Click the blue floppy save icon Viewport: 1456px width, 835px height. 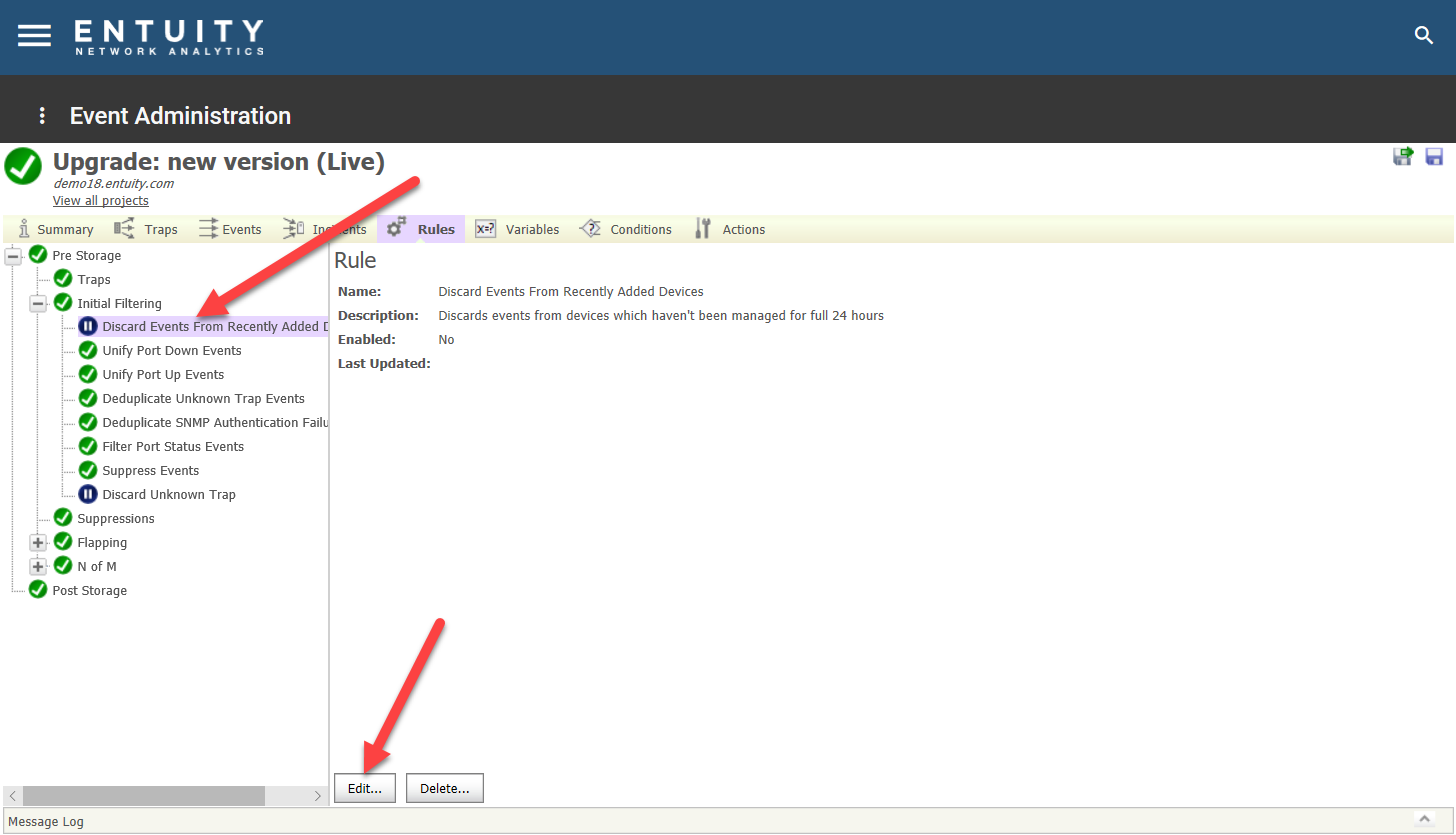pos(1434,156)
